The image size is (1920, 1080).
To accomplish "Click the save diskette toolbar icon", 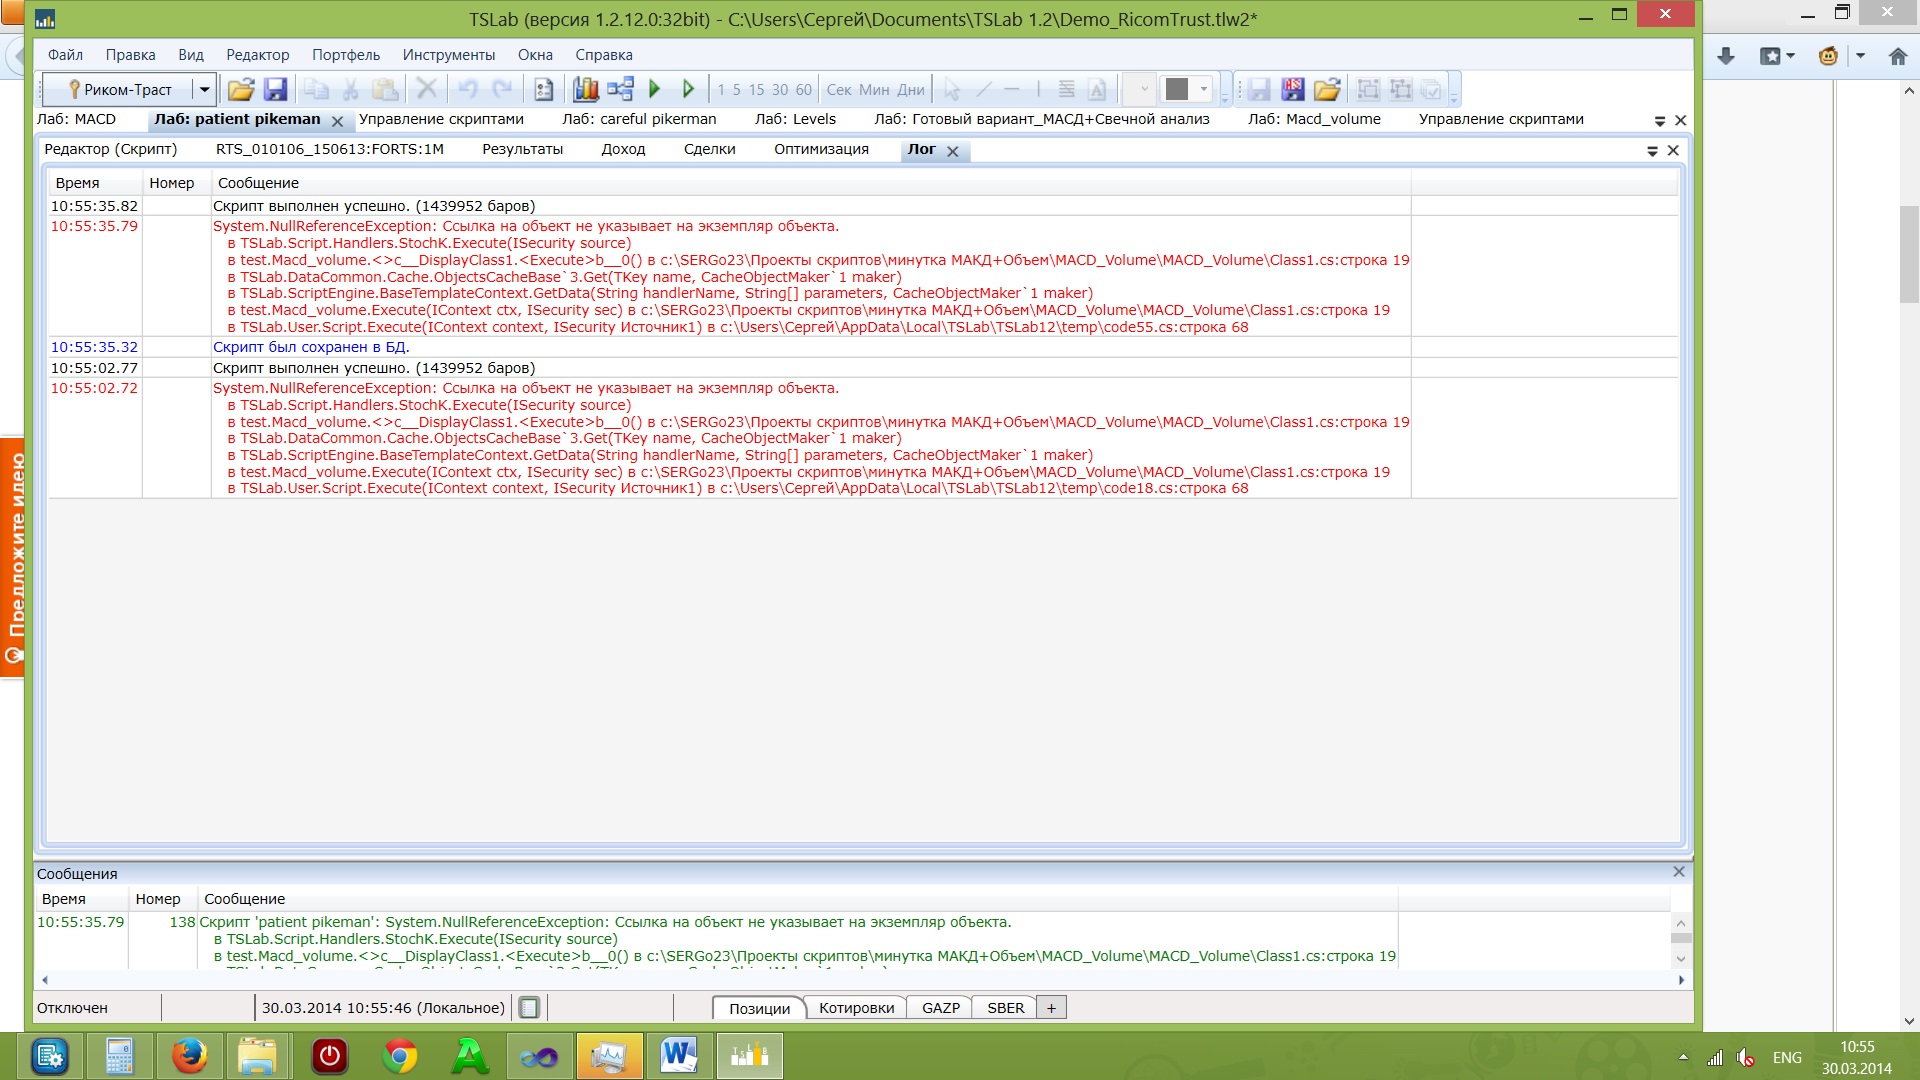I will pyautogui.click(x=275, y=90).
